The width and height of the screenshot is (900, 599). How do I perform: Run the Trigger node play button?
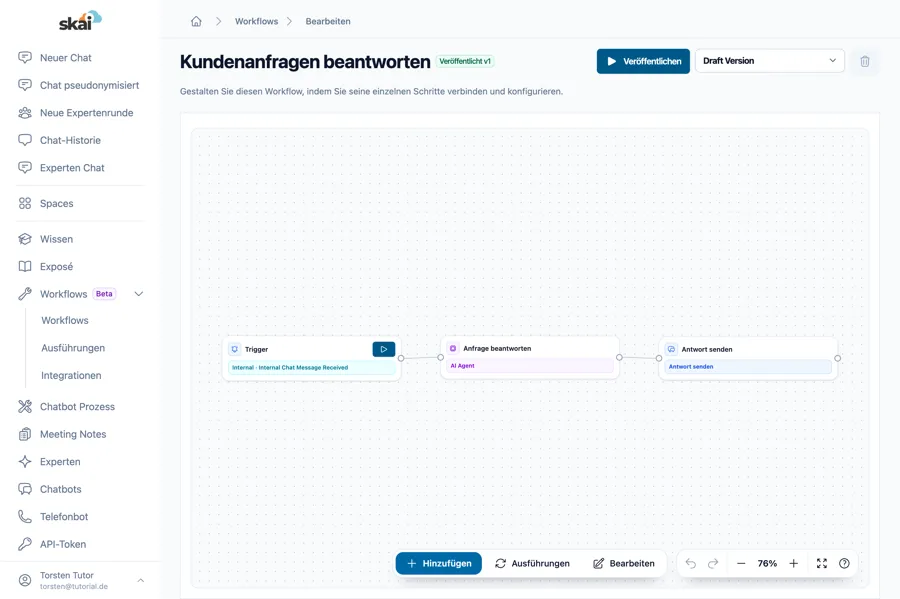(383, 349)
